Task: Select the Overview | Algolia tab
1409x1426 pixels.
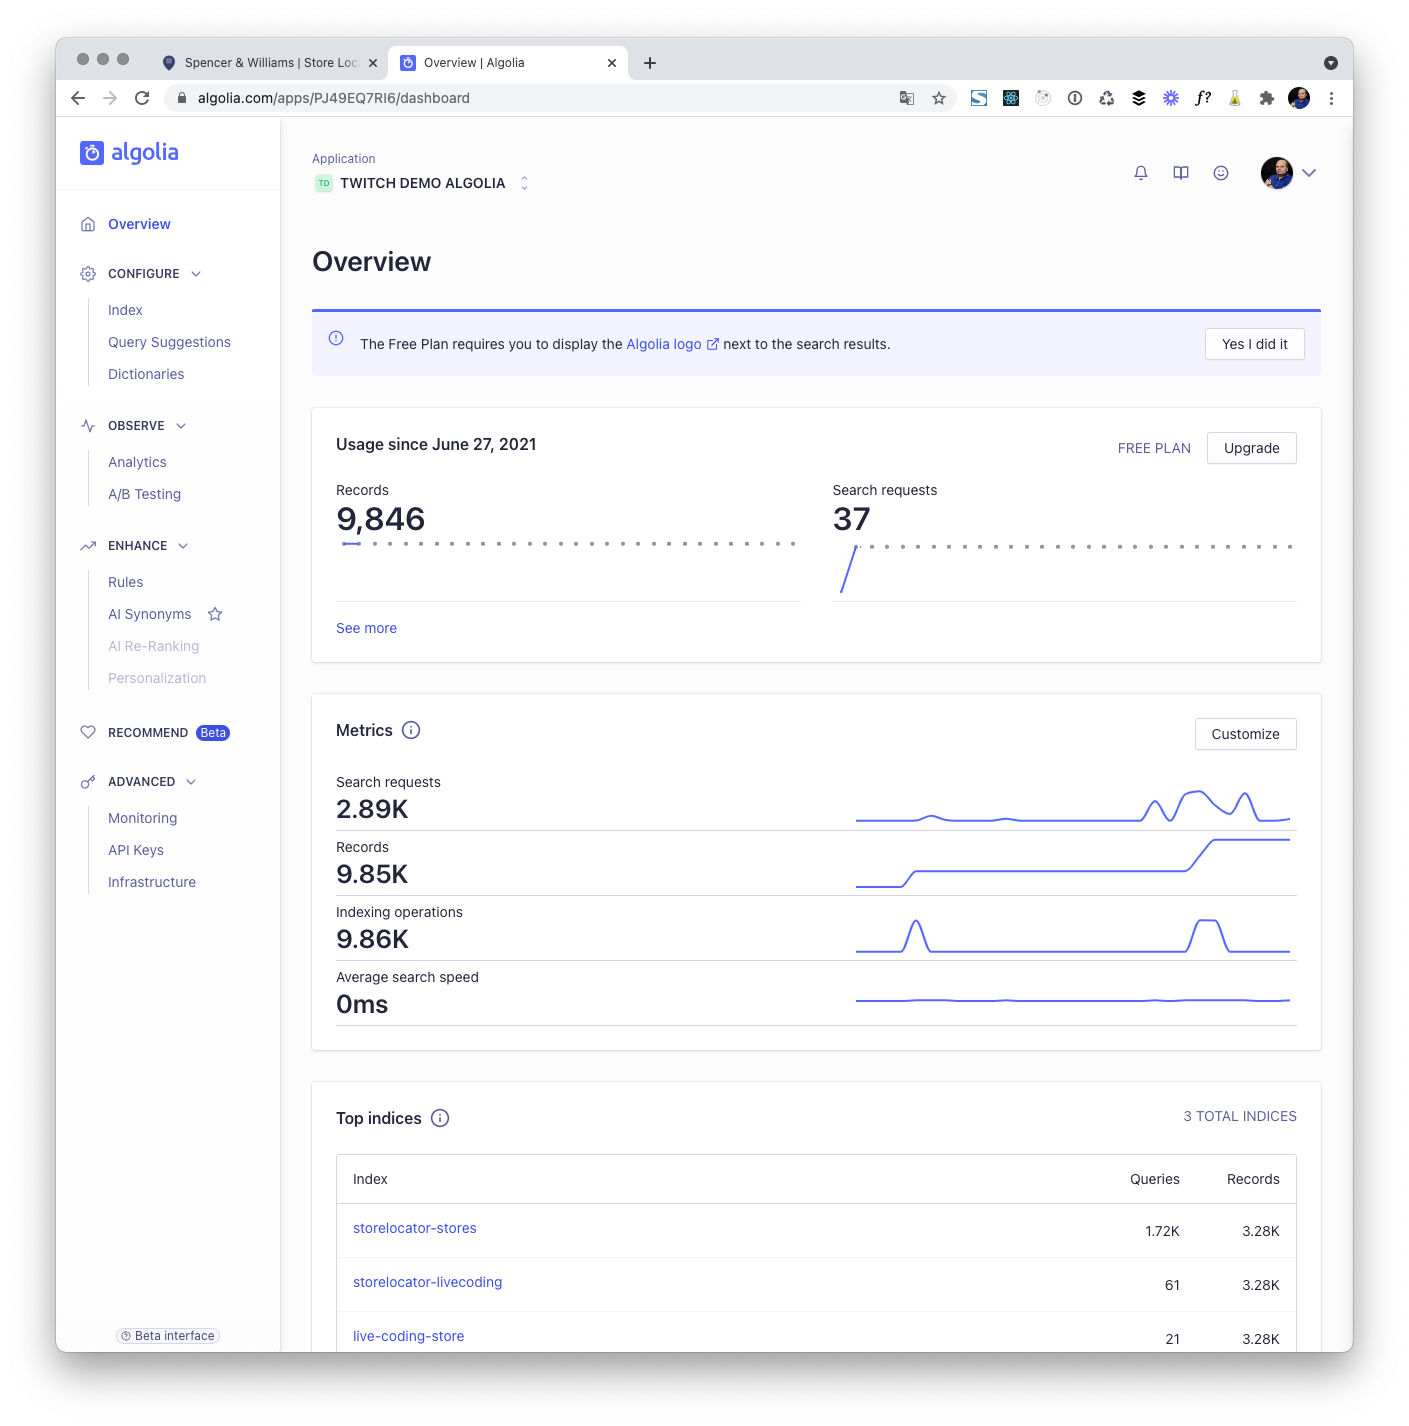Action: point(507,63)
